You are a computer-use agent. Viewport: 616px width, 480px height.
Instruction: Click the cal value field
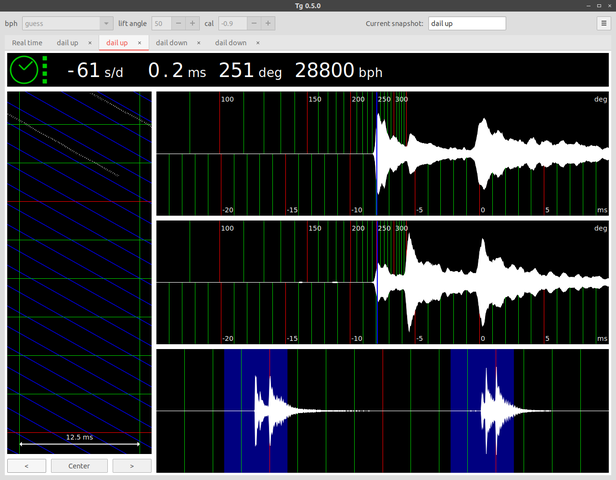click(x=233, y=24)
